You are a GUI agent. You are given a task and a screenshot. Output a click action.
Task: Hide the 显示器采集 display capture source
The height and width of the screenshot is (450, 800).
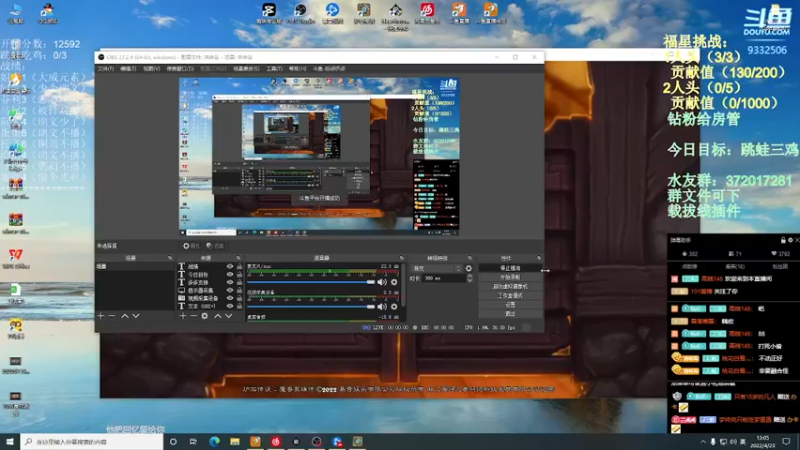click(x=230, y=290)
